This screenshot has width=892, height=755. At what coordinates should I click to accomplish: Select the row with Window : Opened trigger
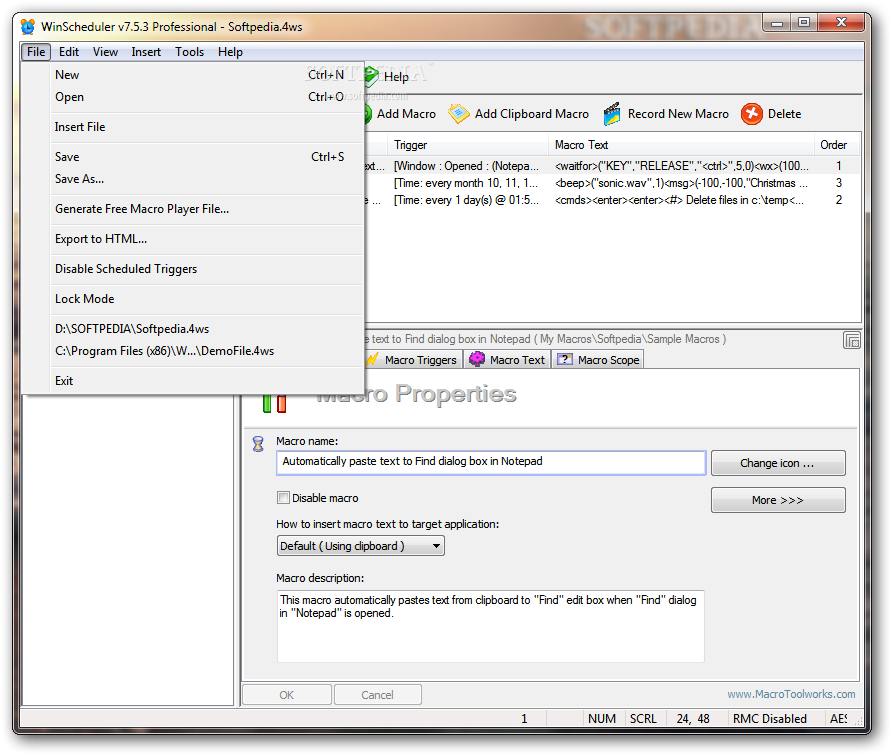click(x=613, y=166)
